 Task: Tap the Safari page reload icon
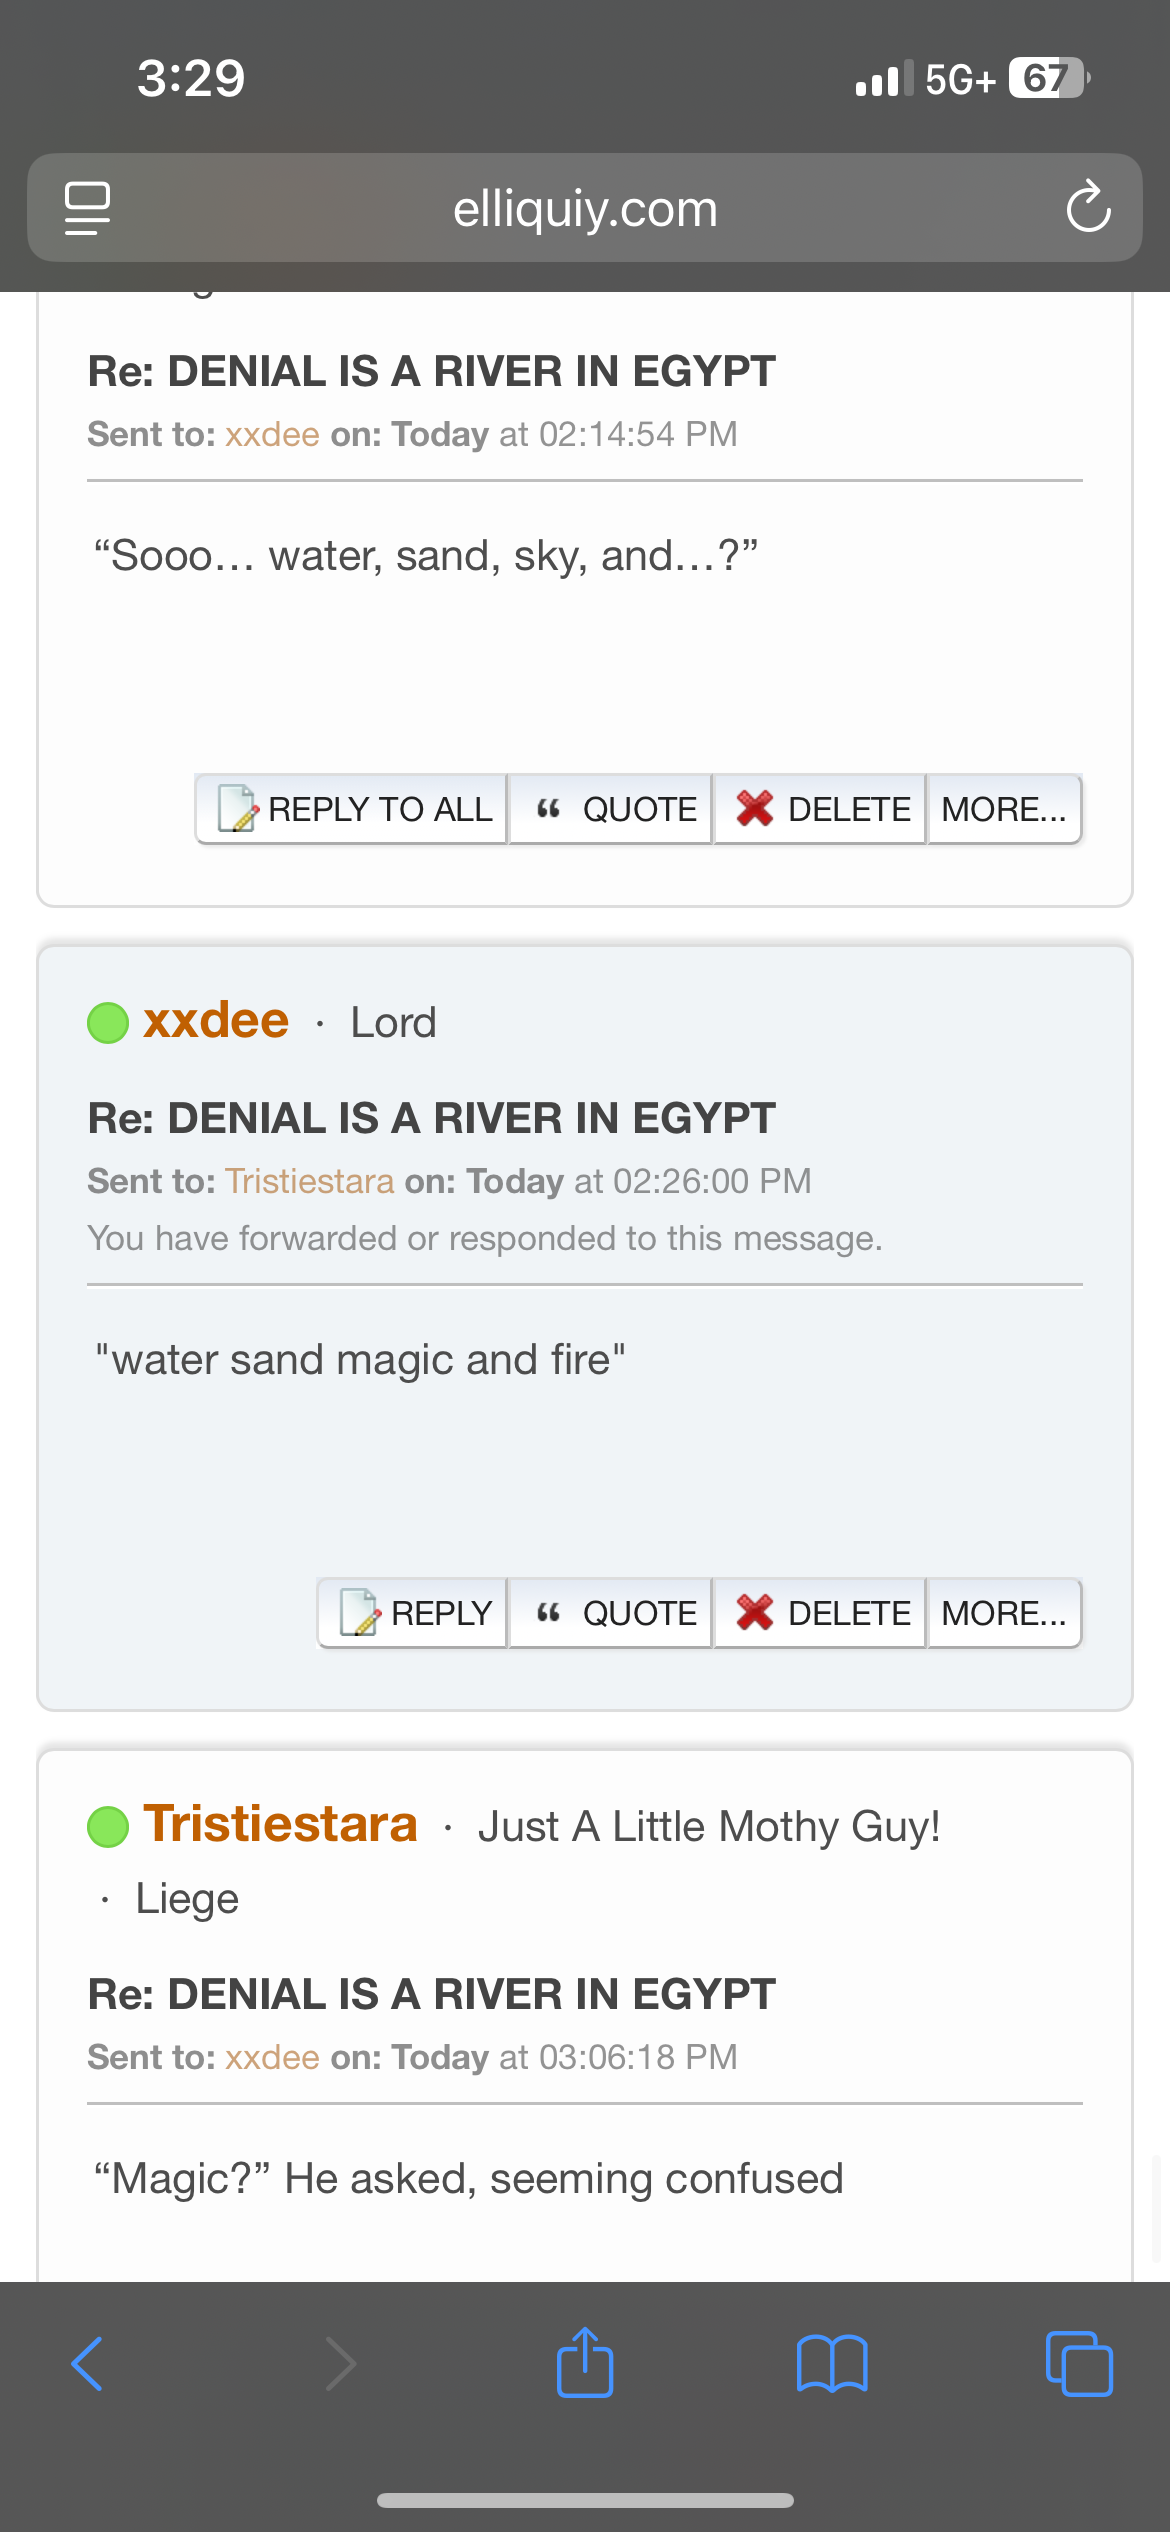1088,207
